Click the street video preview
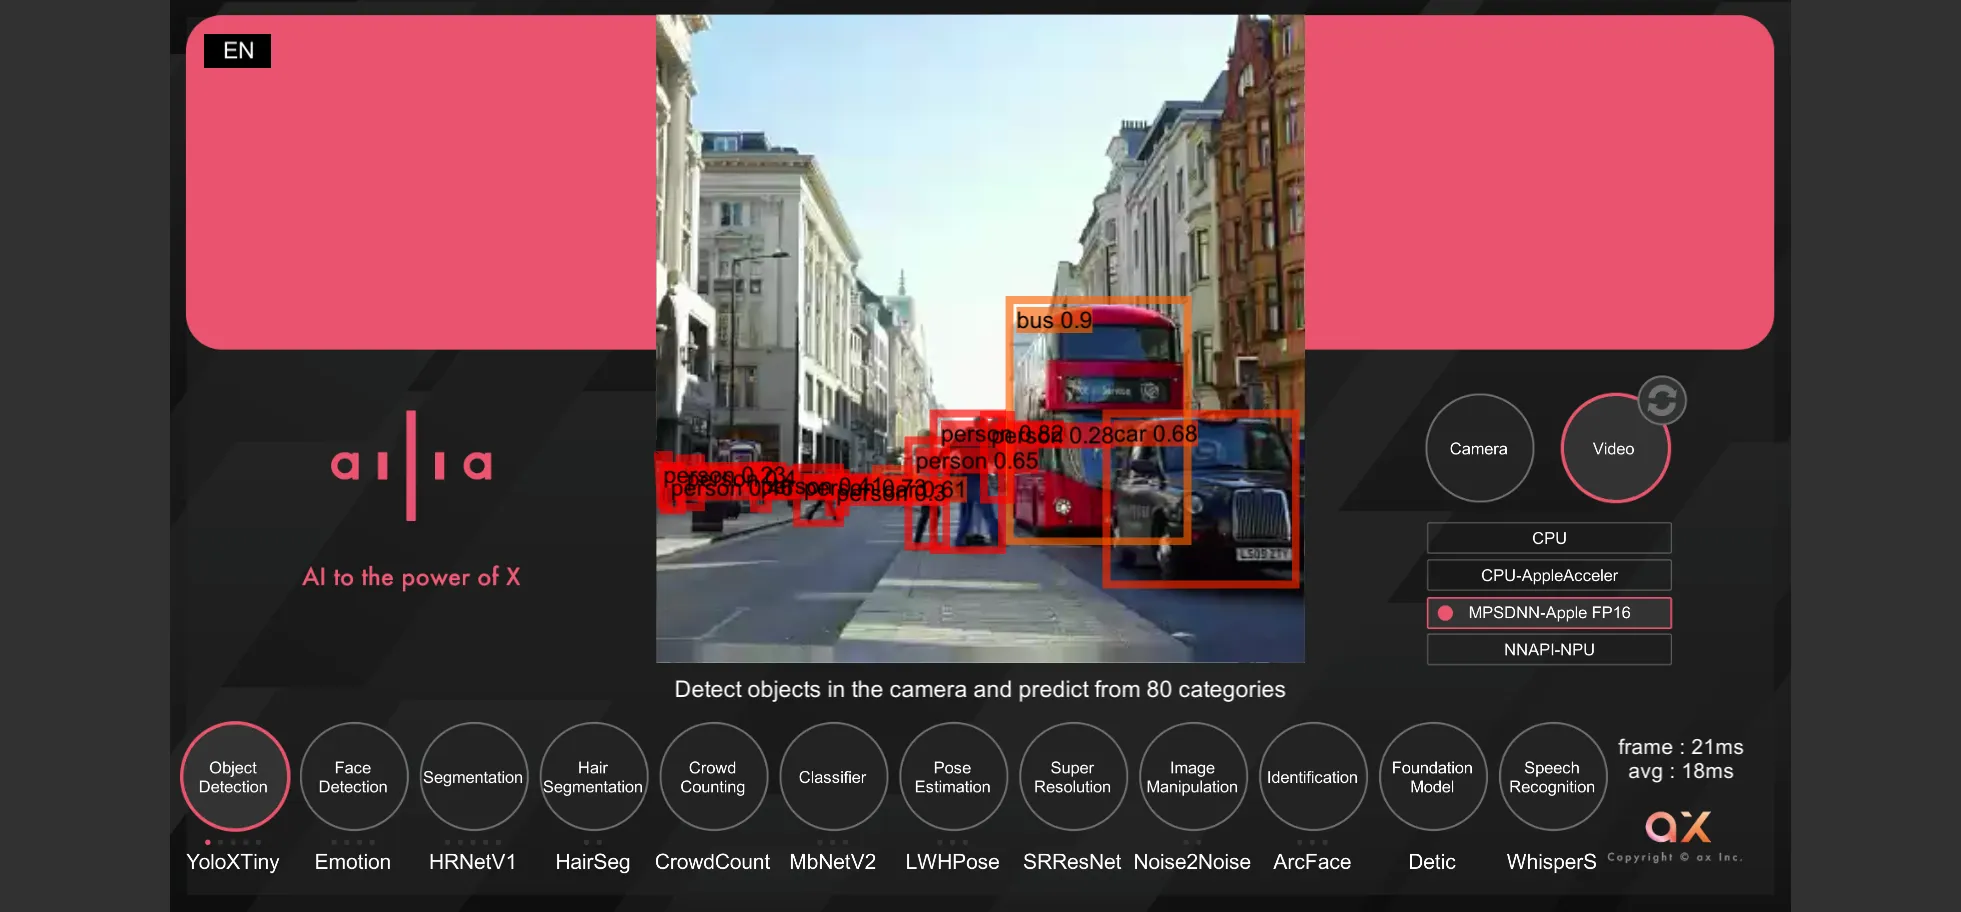Viewport: 1961px width, 912px height. 980,338
